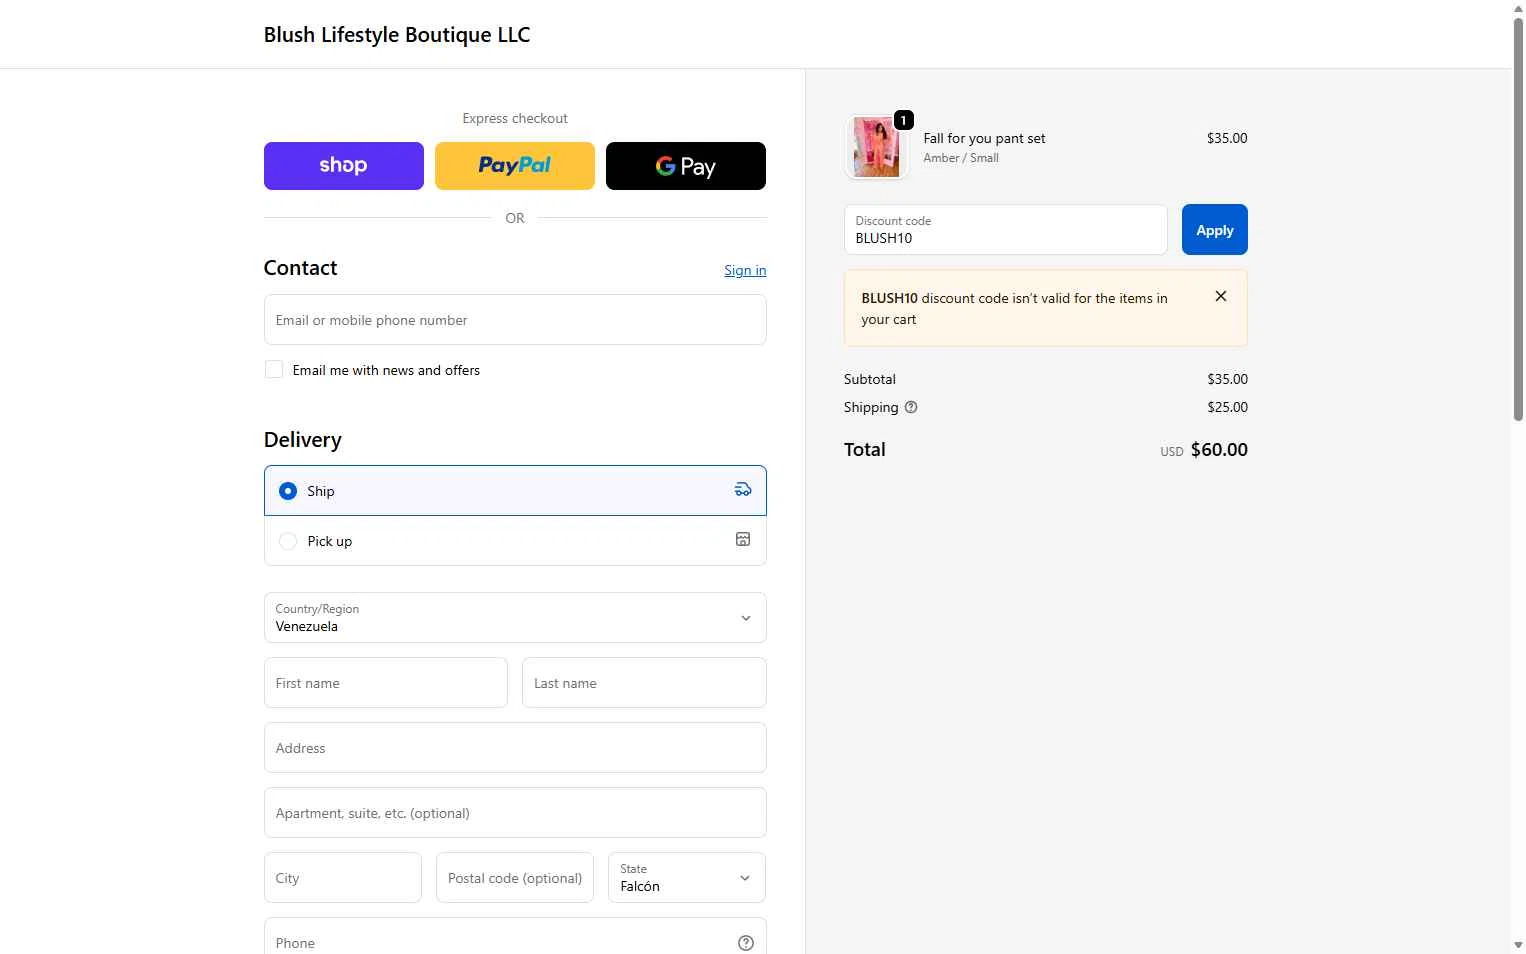Click the scrollbar down arrow

click(x=1518, y=945)
